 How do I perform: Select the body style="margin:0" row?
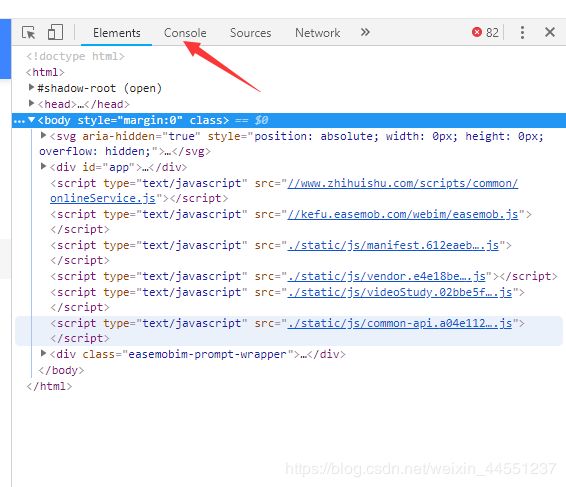pyautogui.click(x=289, y=120)
